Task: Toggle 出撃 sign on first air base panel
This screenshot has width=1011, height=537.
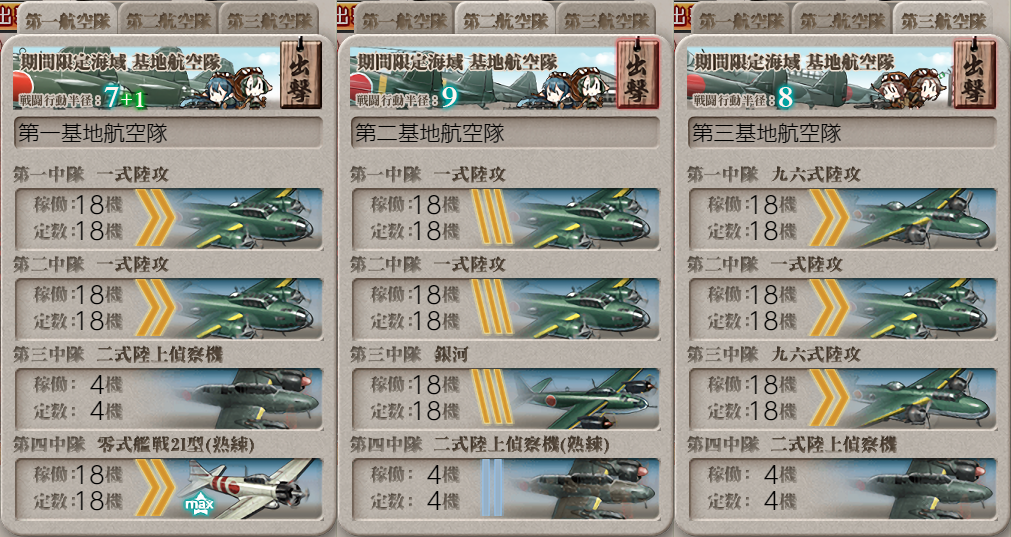Action: [300, 73]
